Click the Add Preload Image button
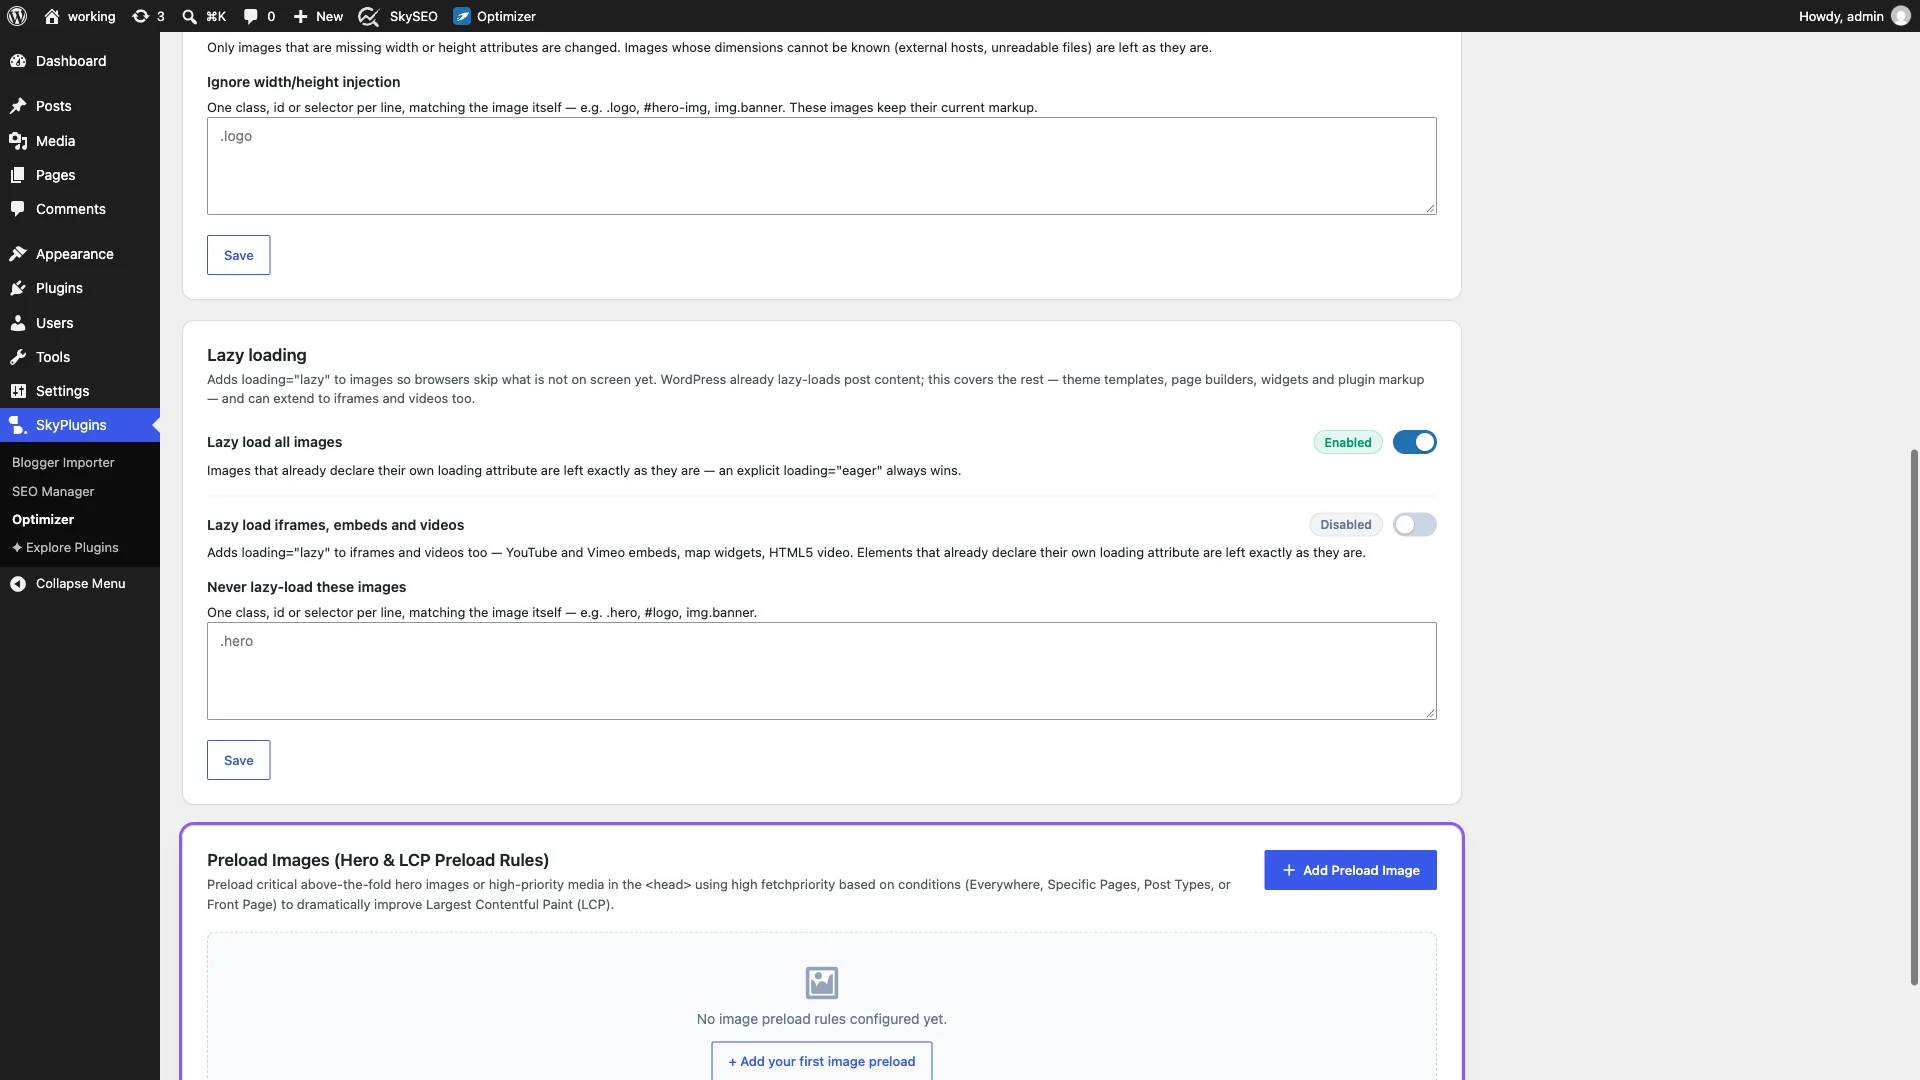1920x1080 pixels. tap(1350, 870)
